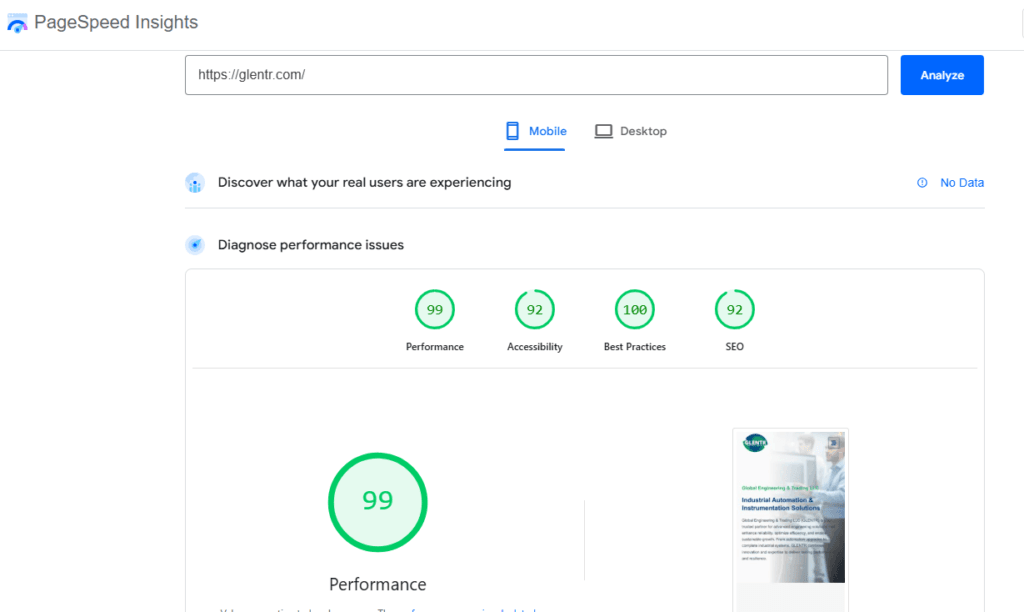Click the PageSpeed Insights gauge logo icon
1024x612 pixels.
[x=18, y=22]
